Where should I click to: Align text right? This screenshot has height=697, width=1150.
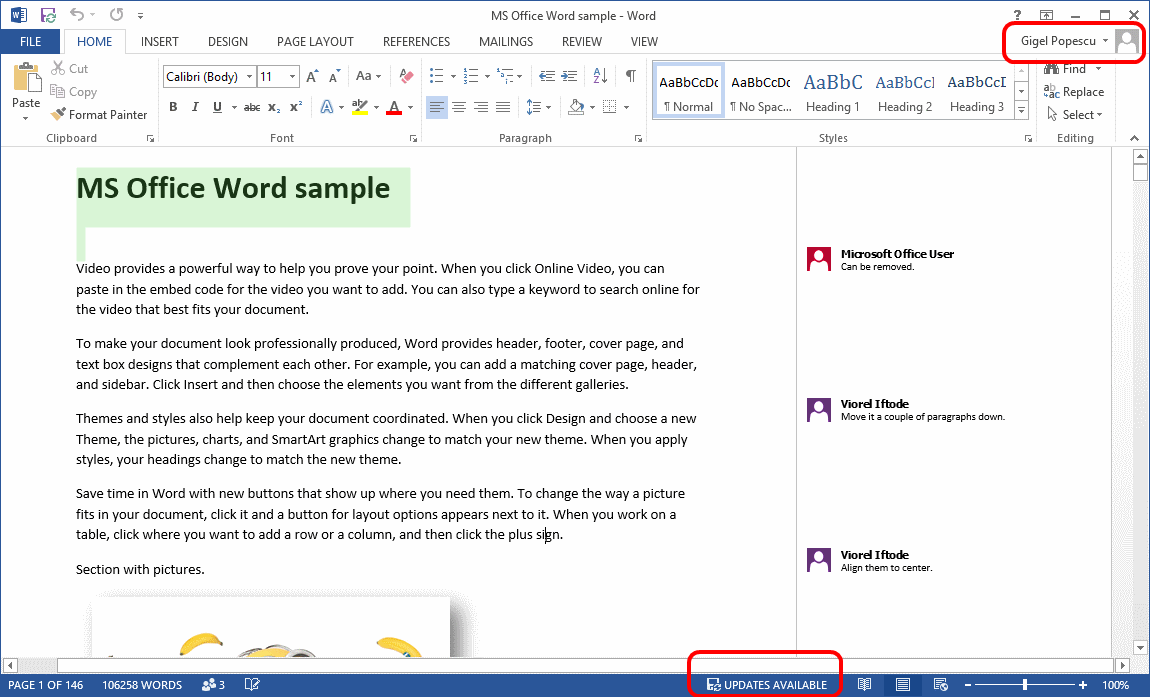point(481,107)
